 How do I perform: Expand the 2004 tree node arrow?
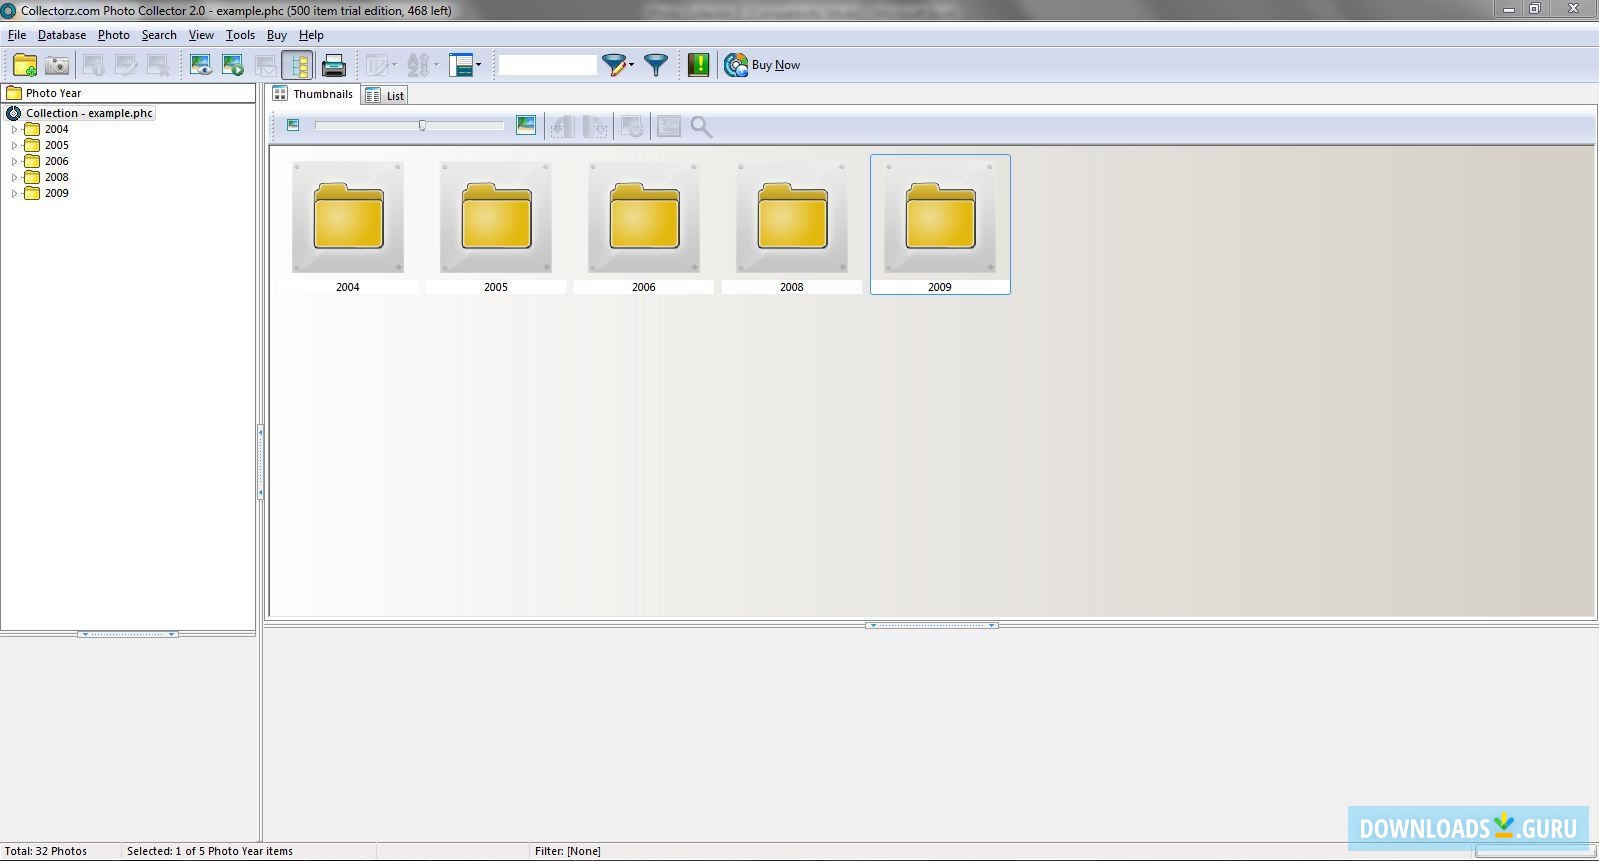pyautogui.click(x=14, y=129)
